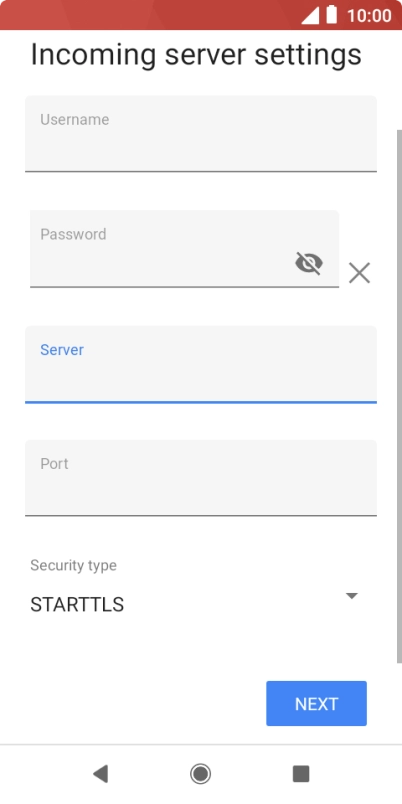Focus the Username input field
This screenshot has height=804, width=402.
[x=201, y=133]
